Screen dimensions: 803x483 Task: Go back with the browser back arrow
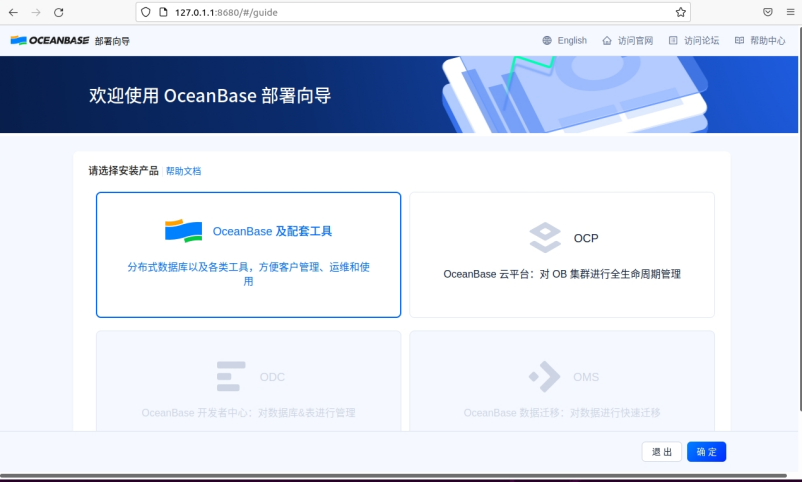(13, 12)
